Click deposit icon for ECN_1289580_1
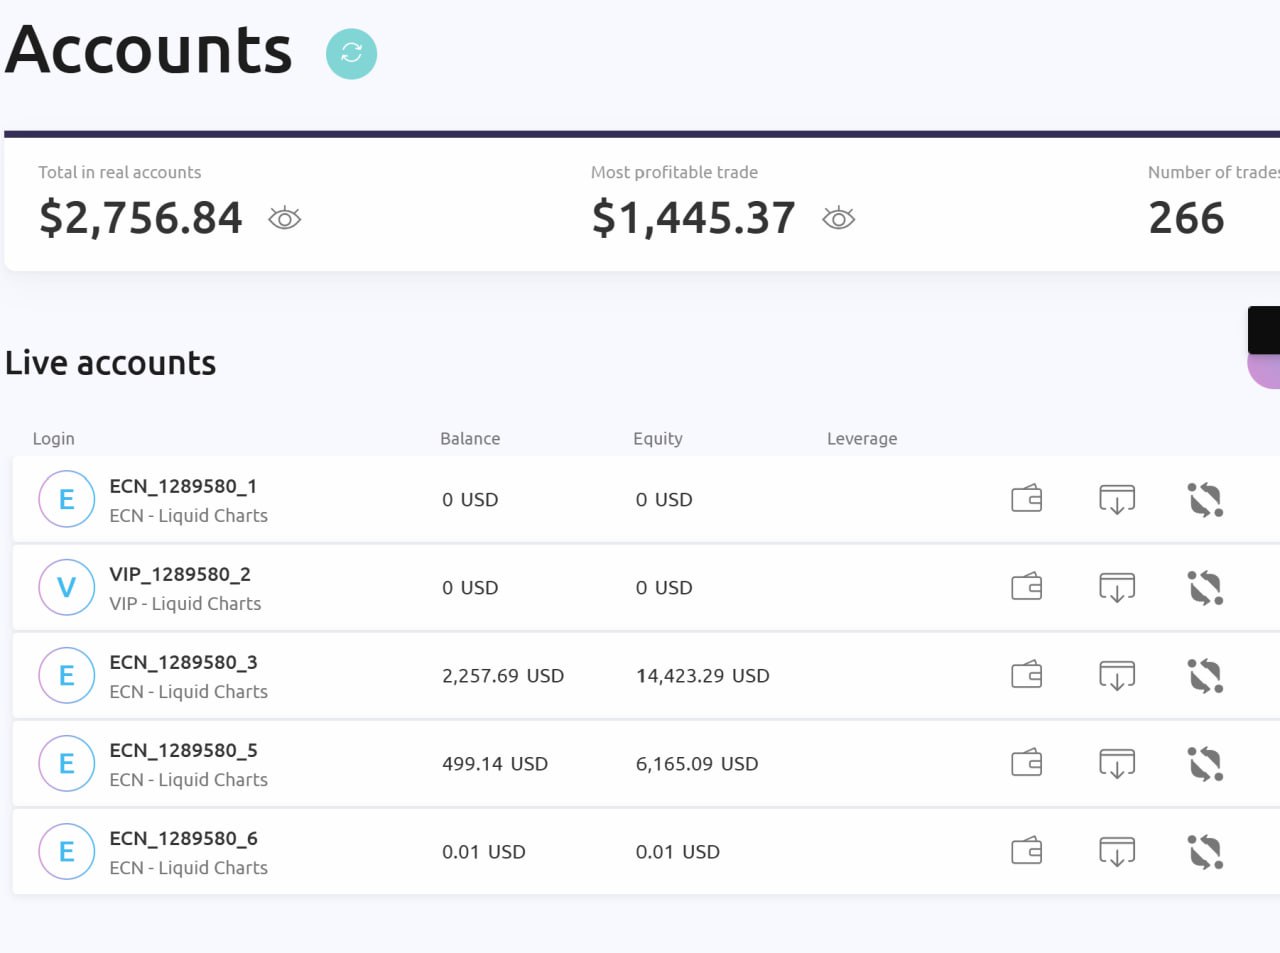 coord(1117,499)
